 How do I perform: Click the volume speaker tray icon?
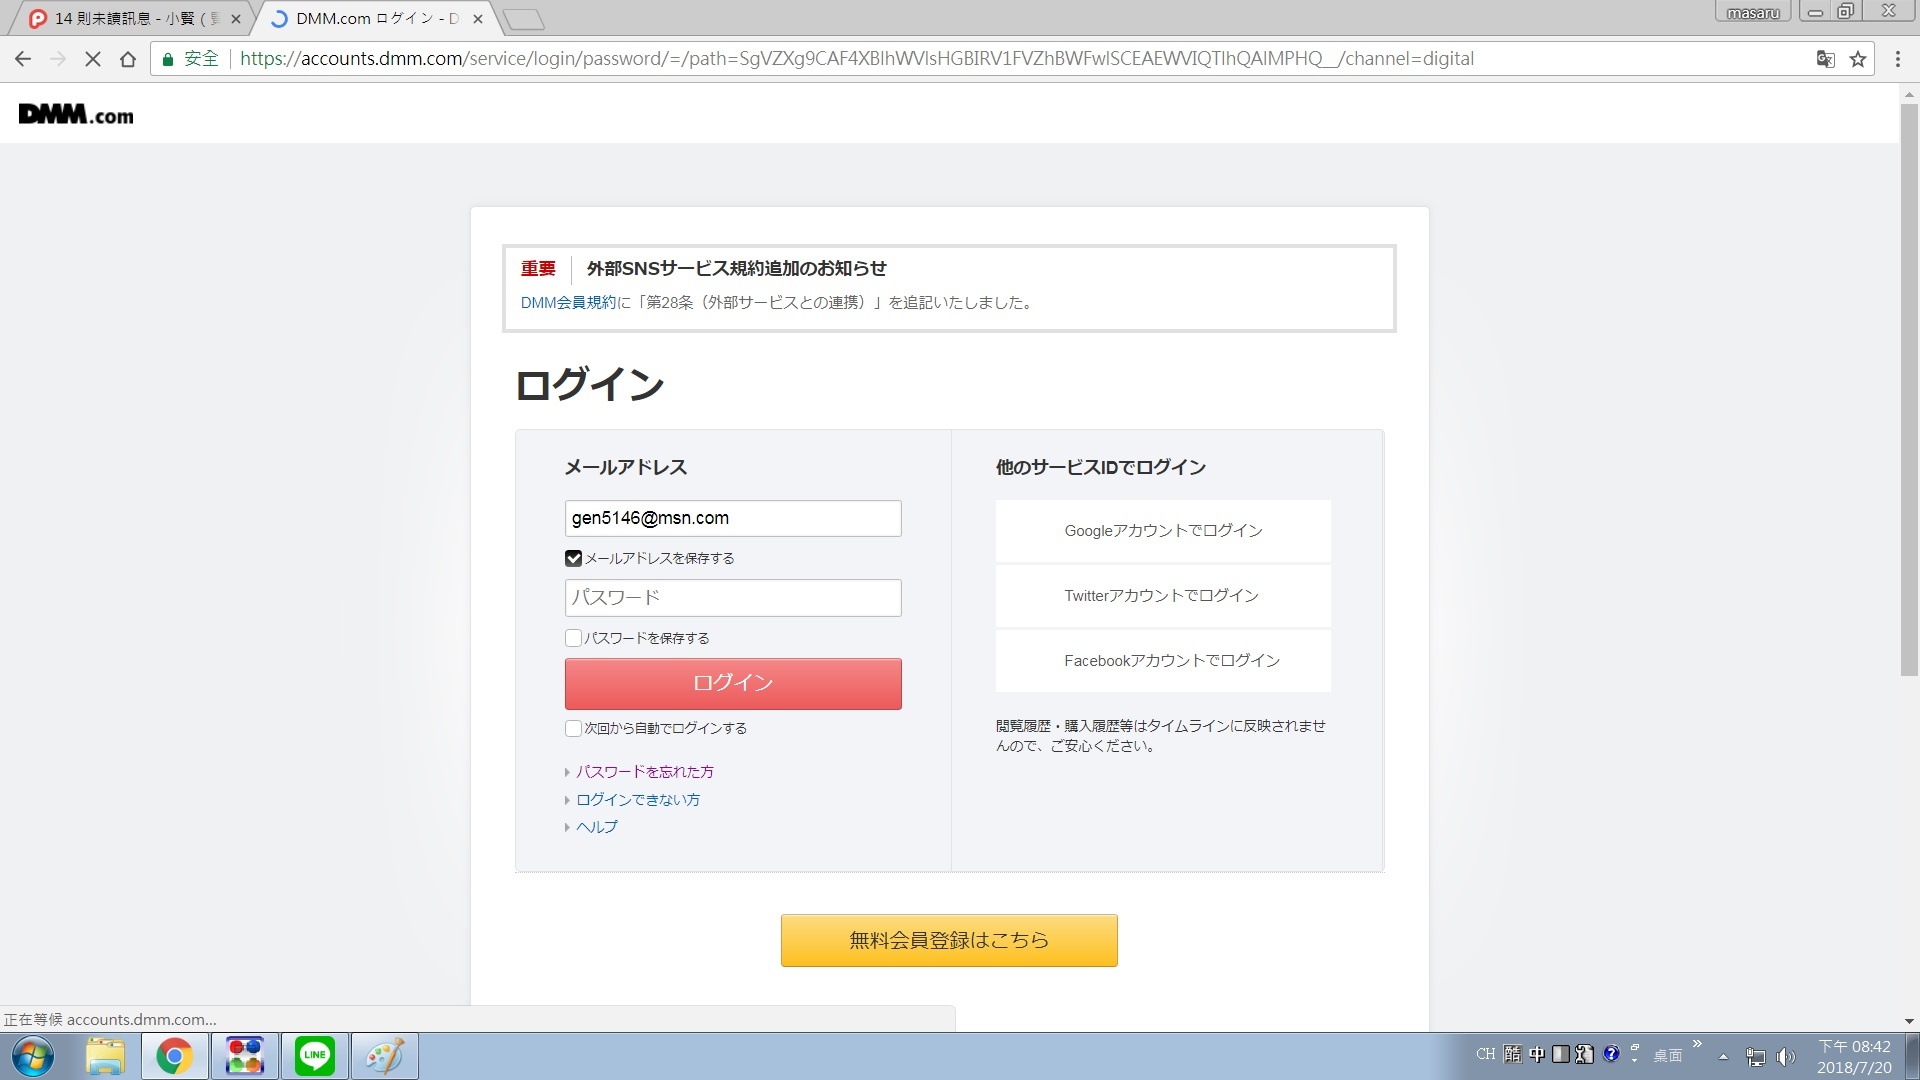tap(1786, 1056)
